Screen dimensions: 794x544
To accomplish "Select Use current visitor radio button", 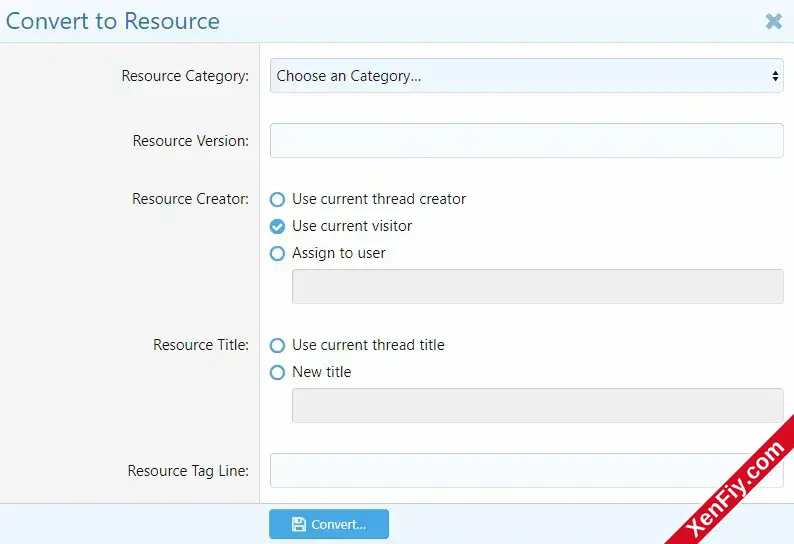I will [x=277, y=226].
